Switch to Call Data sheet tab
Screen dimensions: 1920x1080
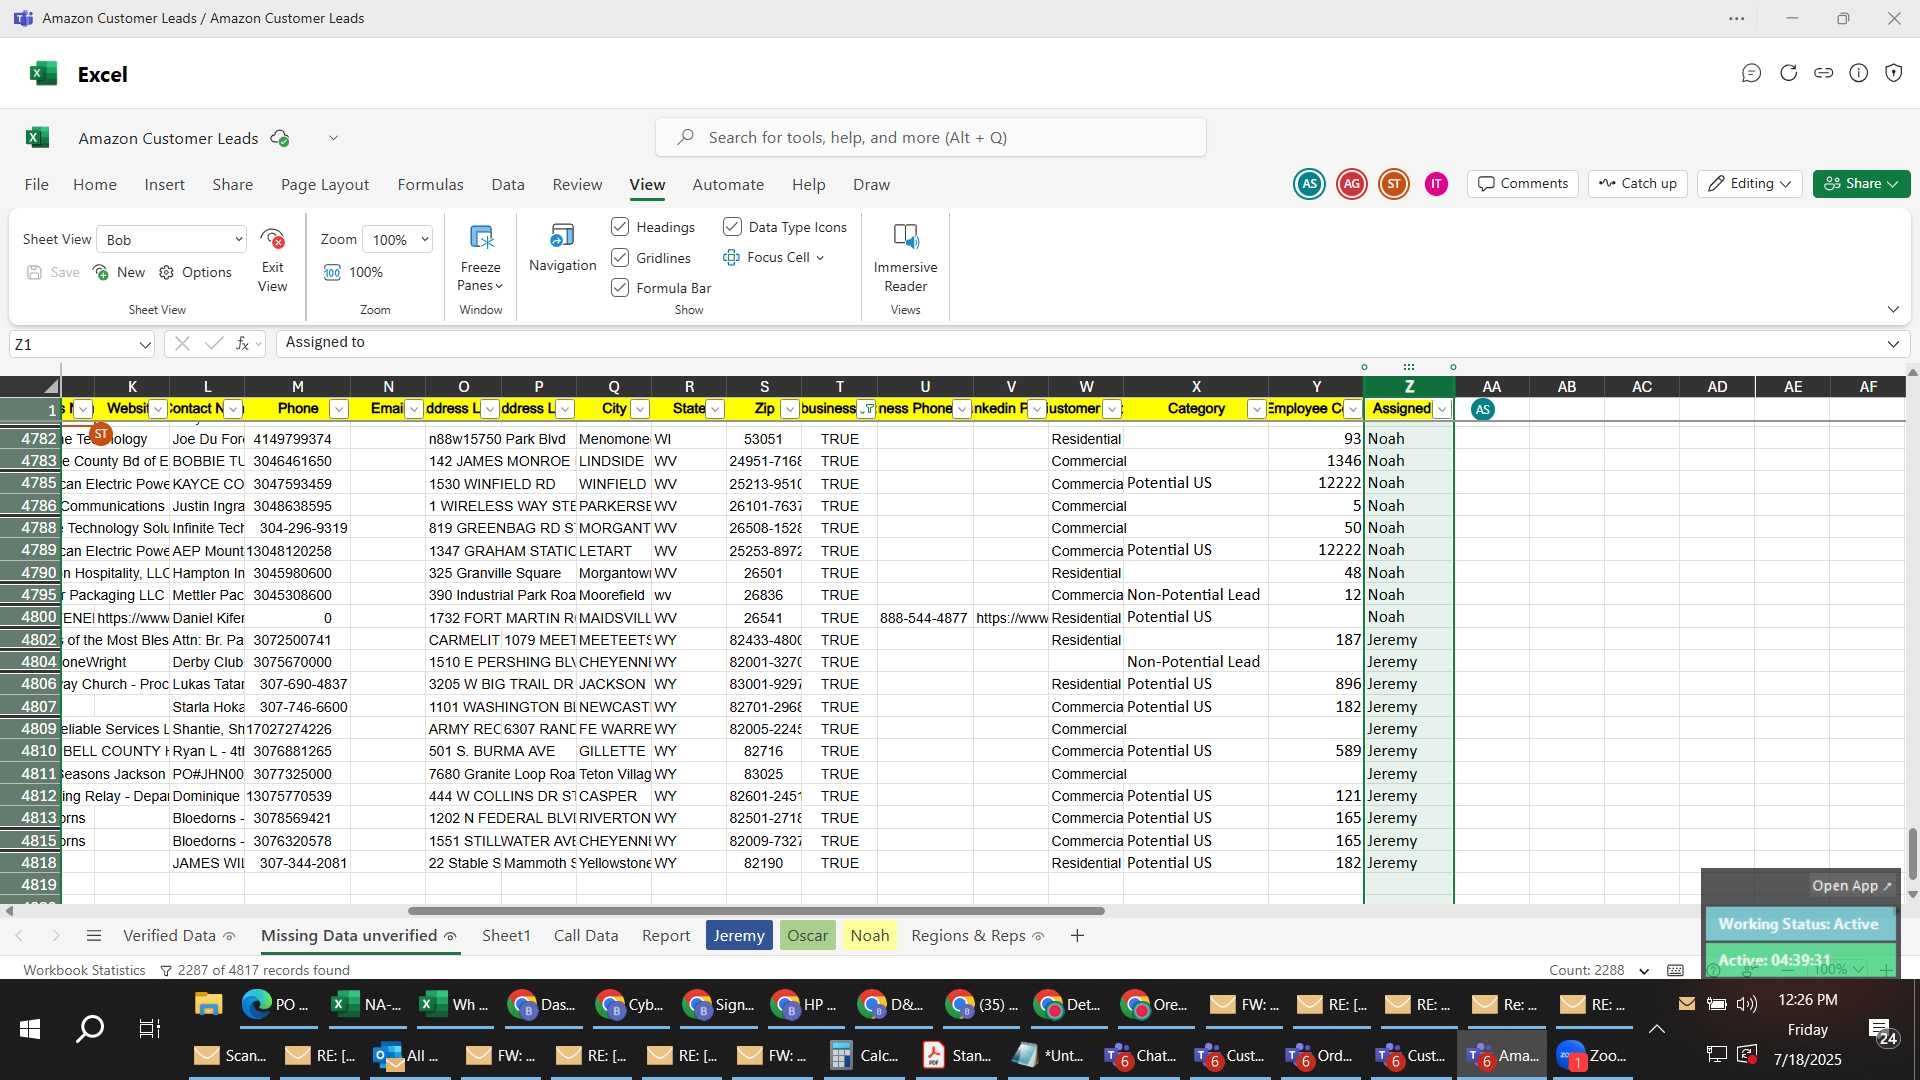(586, 936)
